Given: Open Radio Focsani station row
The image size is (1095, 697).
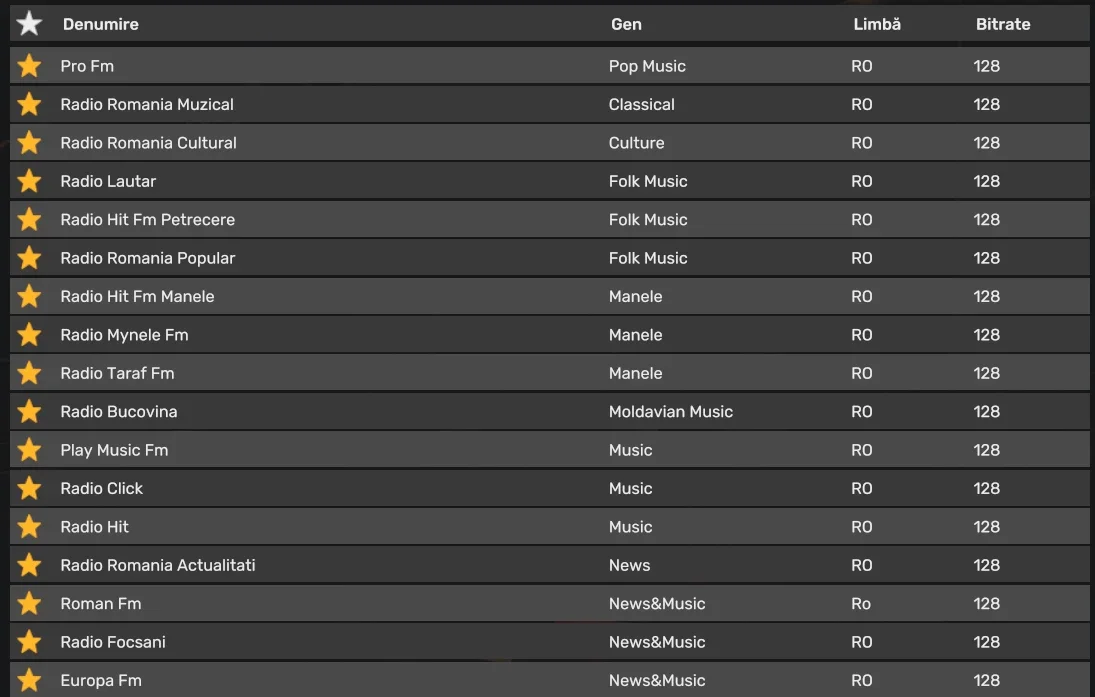Looking at the screenshot, I should point(113,642).
